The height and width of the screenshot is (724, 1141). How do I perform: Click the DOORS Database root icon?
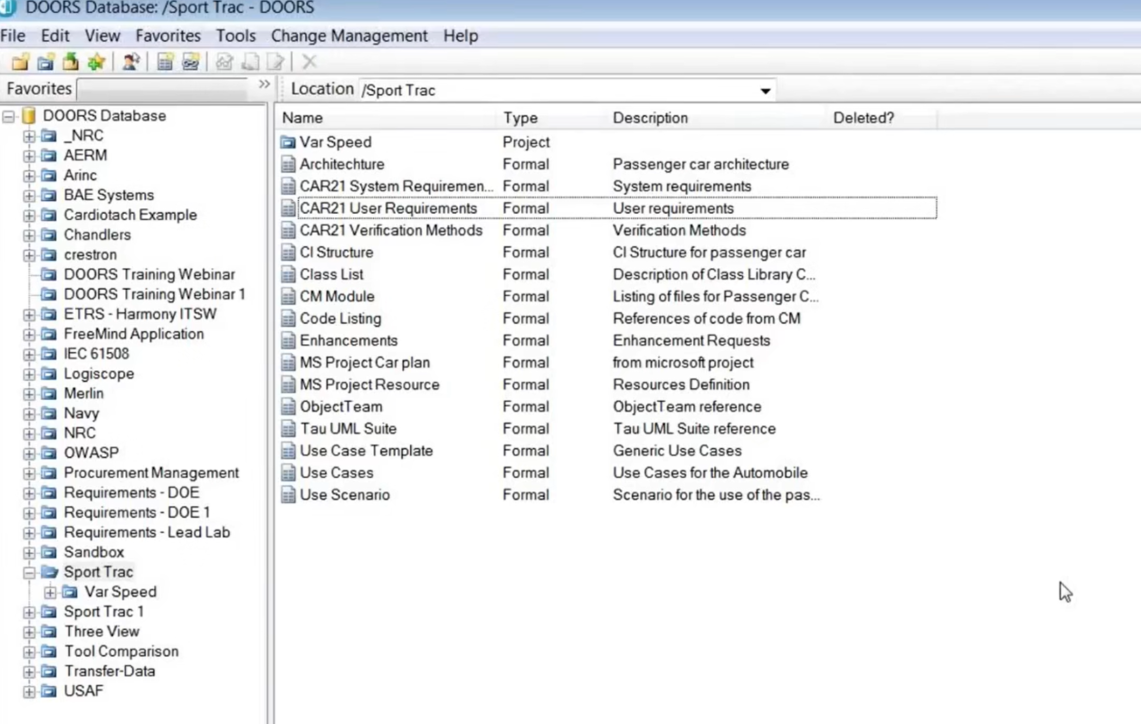pos(28,116)
